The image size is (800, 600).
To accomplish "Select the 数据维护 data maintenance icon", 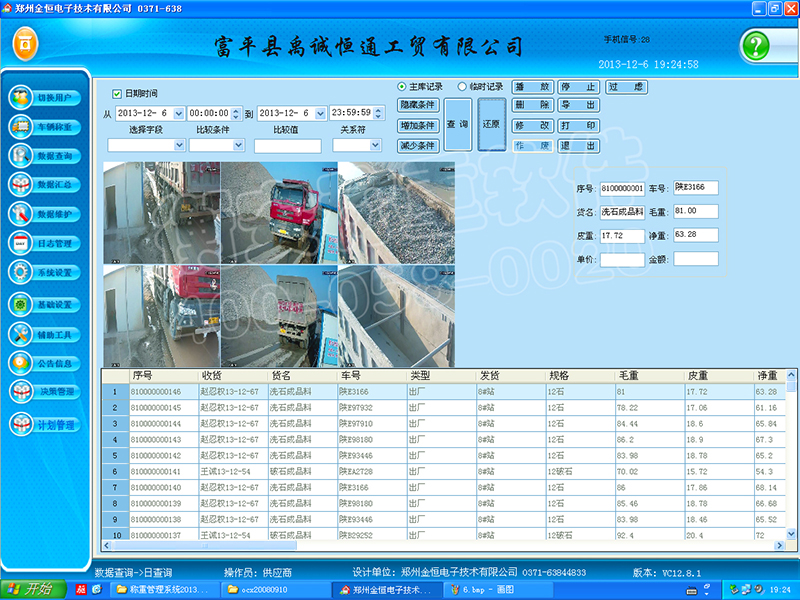I will click(23, 214).
